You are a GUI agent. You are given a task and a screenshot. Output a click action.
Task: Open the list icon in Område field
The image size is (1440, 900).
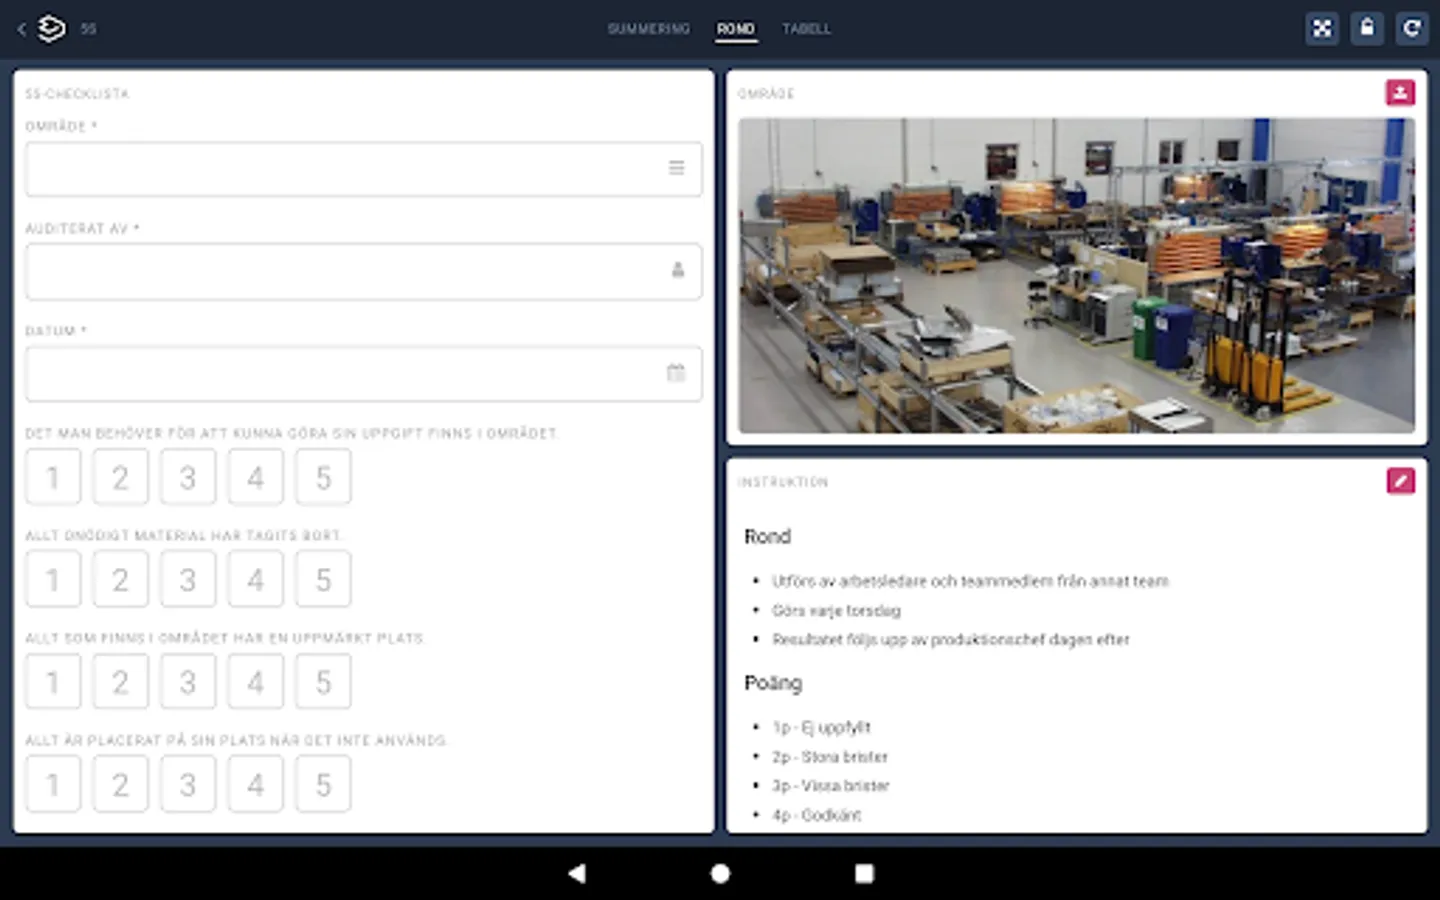coord(677,168)
